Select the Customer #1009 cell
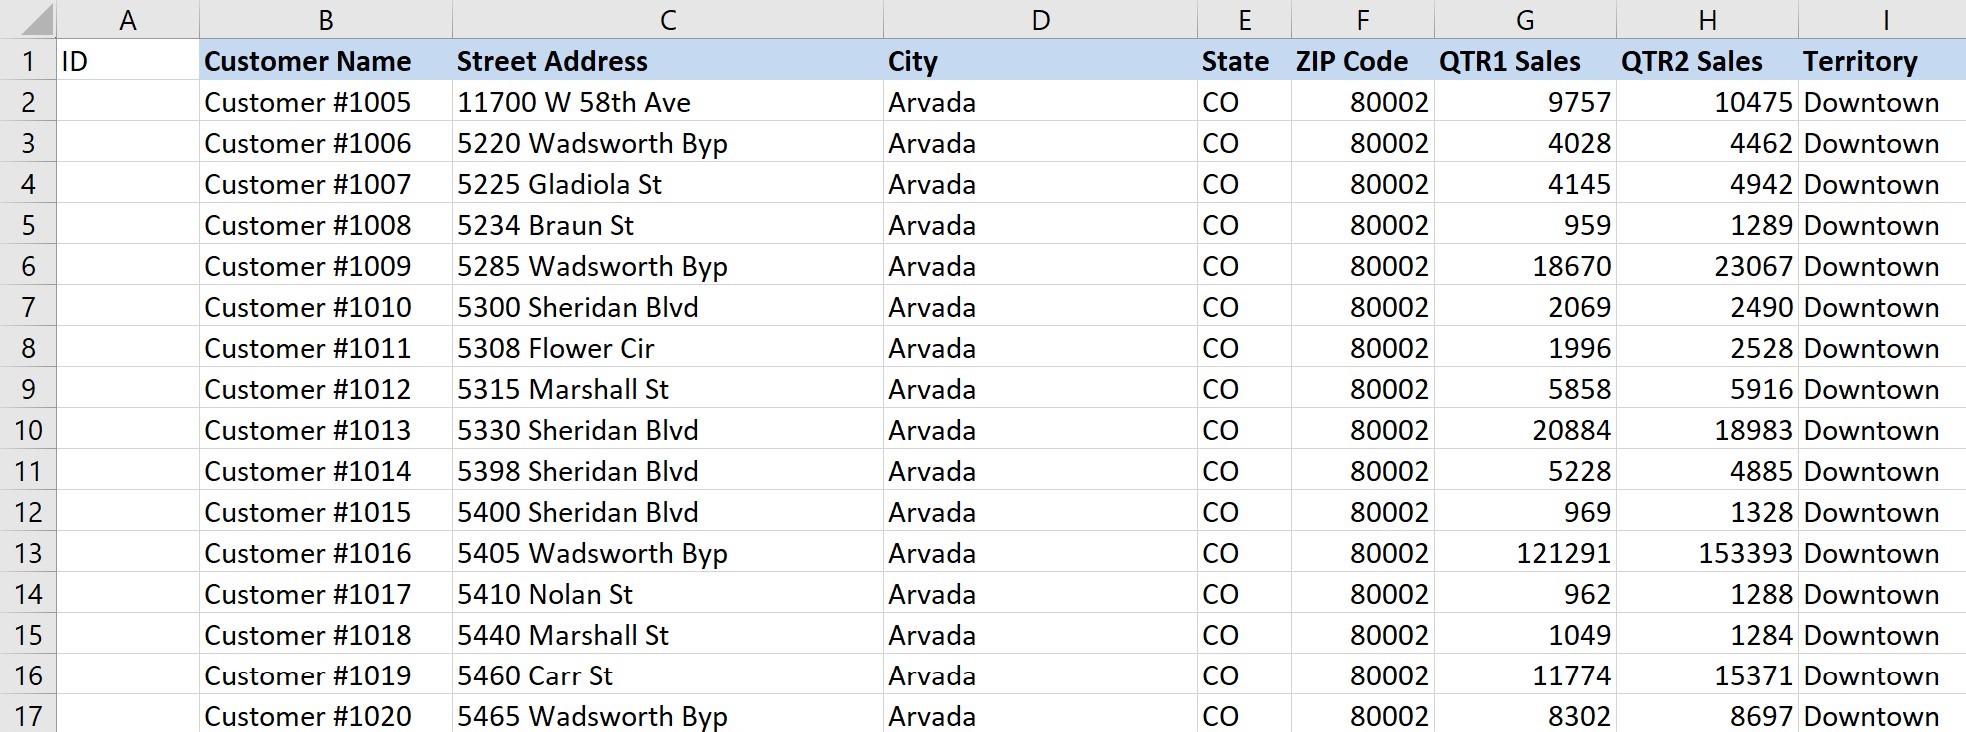 click(325, 266)
